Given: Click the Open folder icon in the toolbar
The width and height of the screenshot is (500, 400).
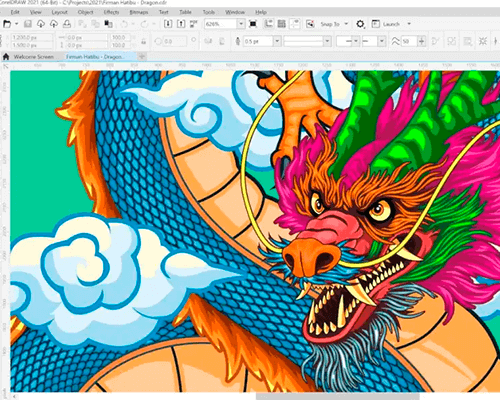Looking at the screenshot, I should tap(7, 24).
